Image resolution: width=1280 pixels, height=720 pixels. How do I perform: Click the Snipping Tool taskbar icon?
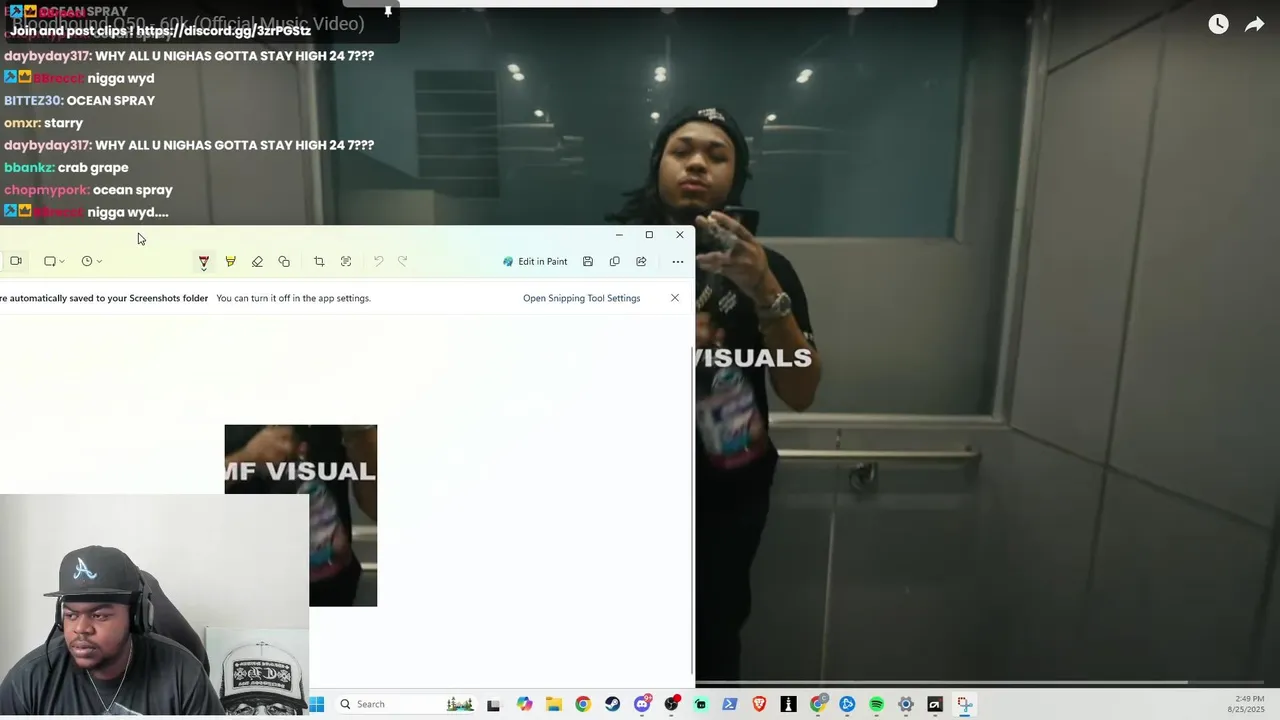tap(964, 704)
